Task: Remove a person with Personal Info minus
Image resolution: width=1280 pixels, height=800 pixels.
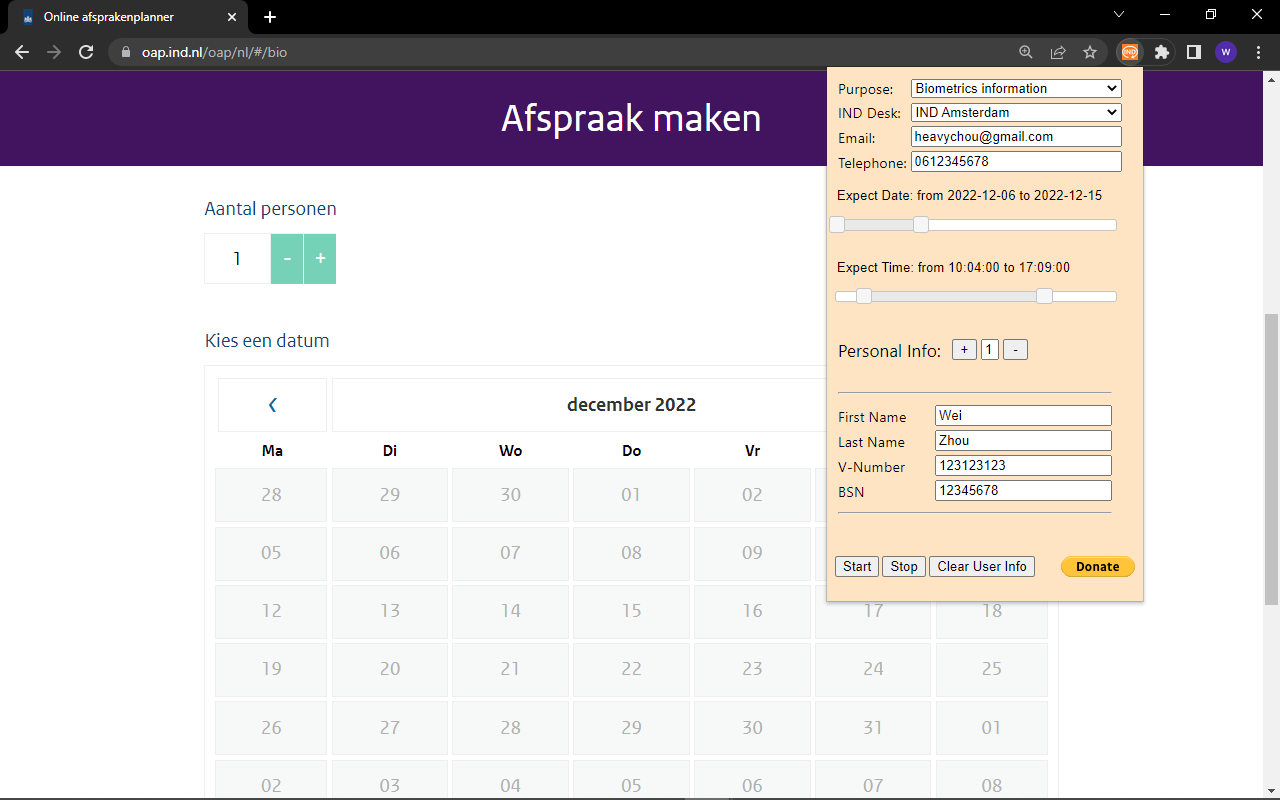Action: (1015, 350)
